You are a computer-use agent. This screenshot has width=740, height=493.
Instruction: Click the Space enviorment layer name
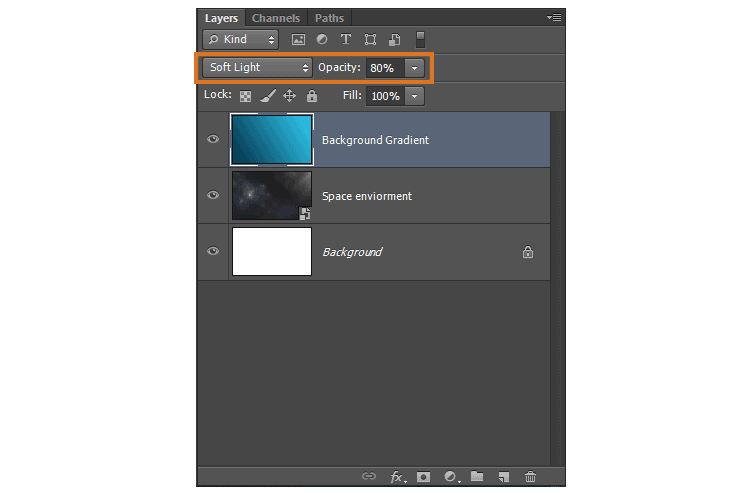tap(367, 196)
